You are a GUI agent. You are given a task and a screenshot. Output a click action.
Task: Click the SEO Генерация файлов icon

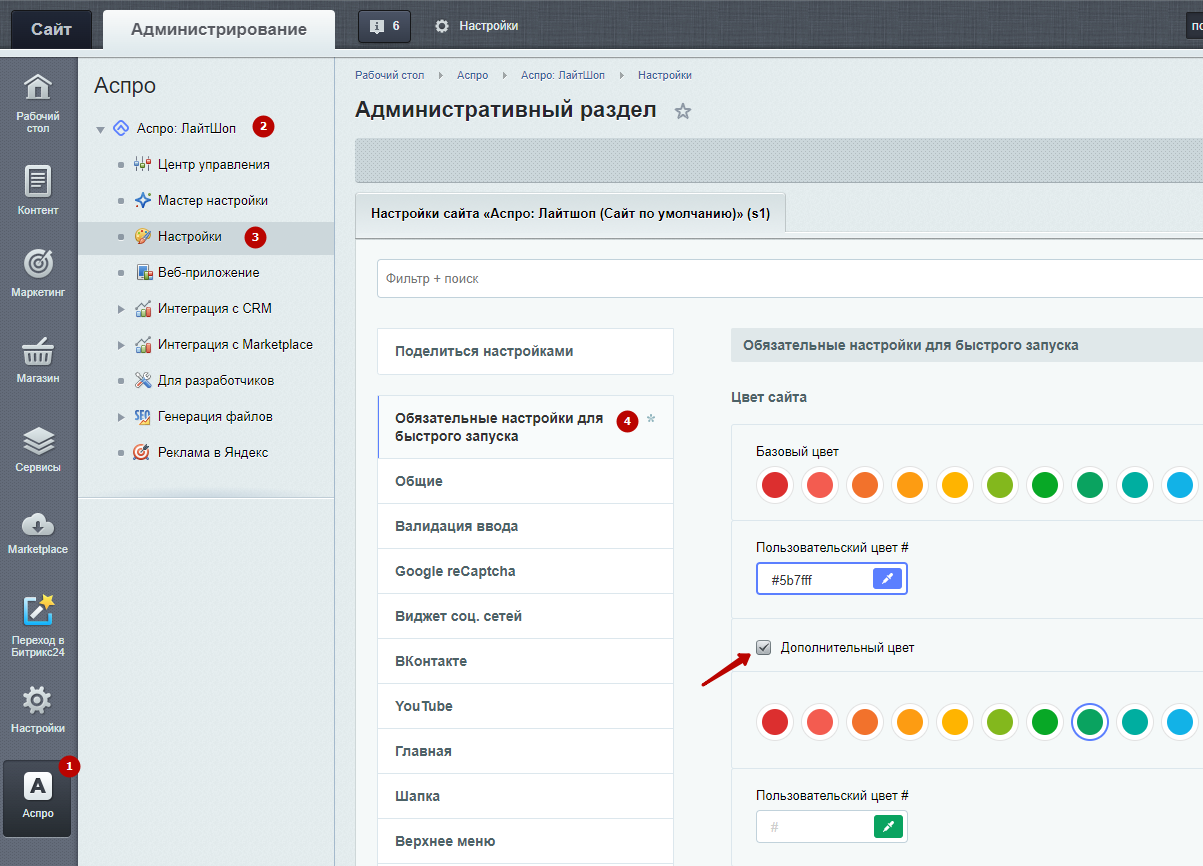click(142, 416)
